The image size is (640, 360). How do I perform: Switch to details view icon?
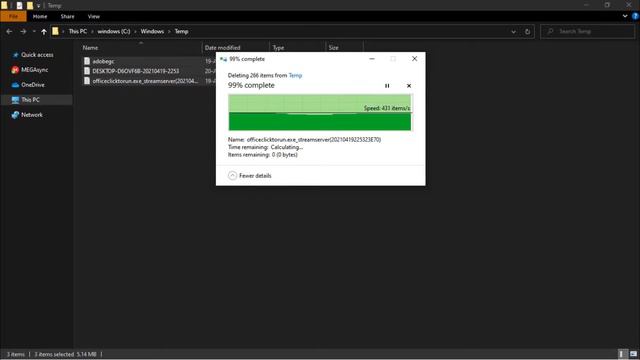pyautogui.click(x=621, y=354)
